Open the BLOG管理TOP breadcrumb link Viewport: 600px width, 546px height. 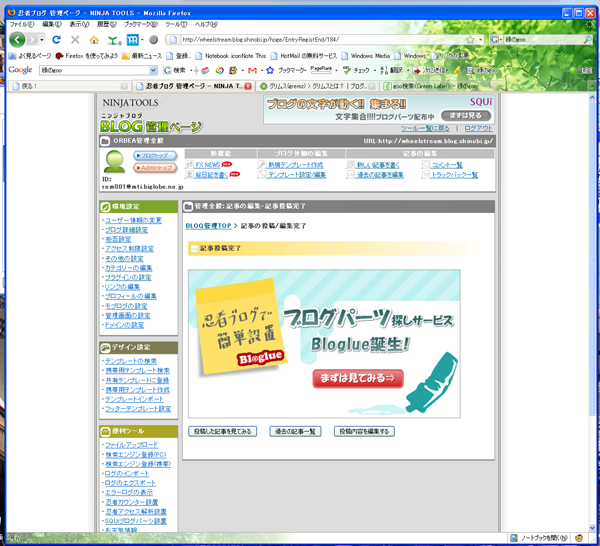coord(209,226)
